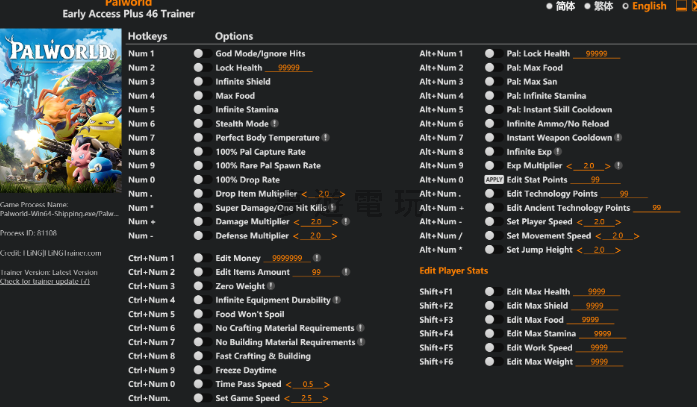
Task: Edit the Edit Money value field
Action: click(287, 258)
